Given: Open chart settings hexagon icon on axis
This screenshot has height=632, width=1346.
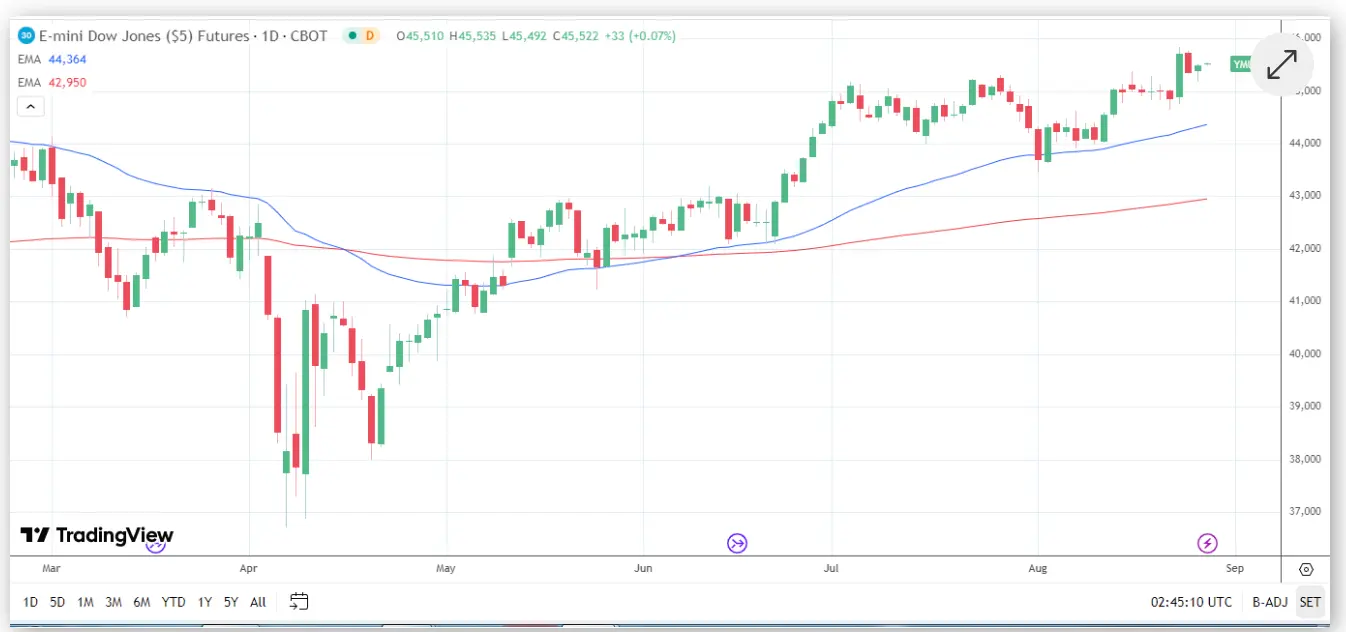Looking at the screenshot, I should click(1306, 569).
